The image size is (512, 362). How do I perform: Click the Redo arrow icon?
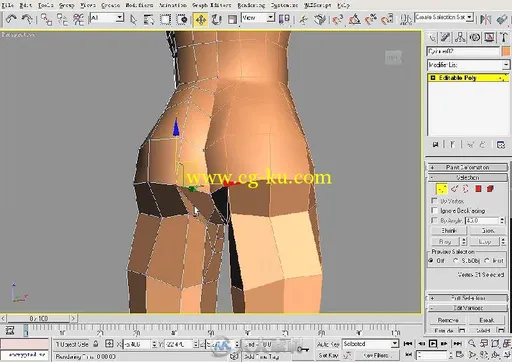coord(27,19)
